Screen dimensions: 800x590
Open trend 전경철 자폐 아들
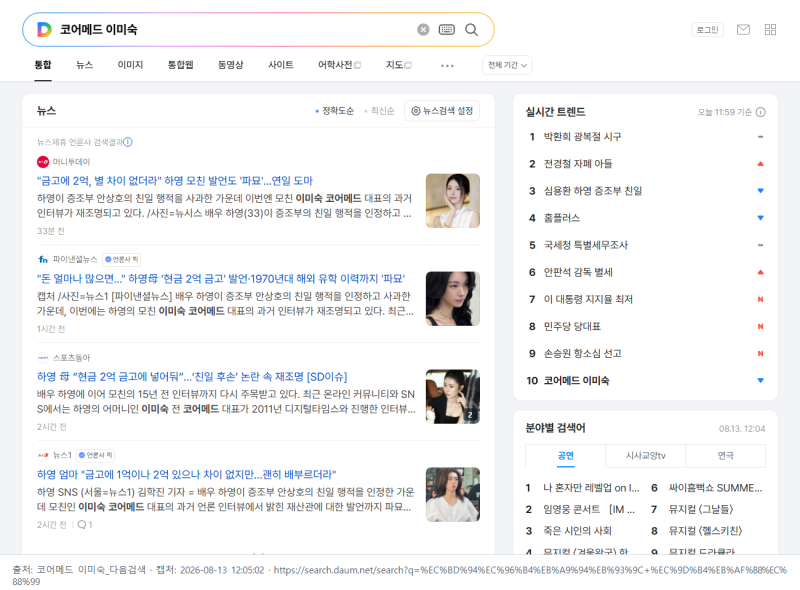click(x=578, y=164)
